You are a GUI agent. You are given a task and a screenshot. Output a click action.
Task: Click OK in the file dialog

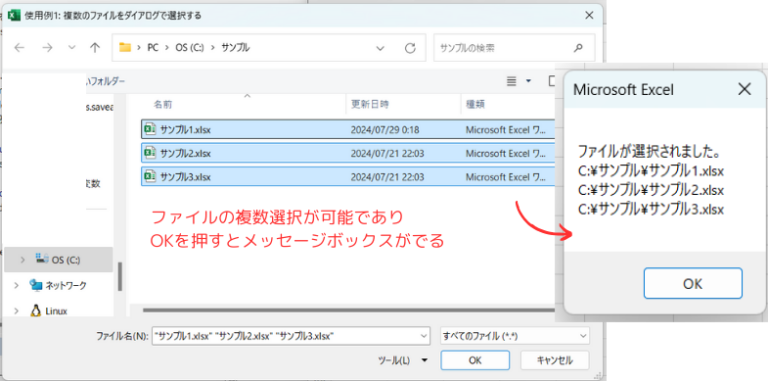click(475, 360)
